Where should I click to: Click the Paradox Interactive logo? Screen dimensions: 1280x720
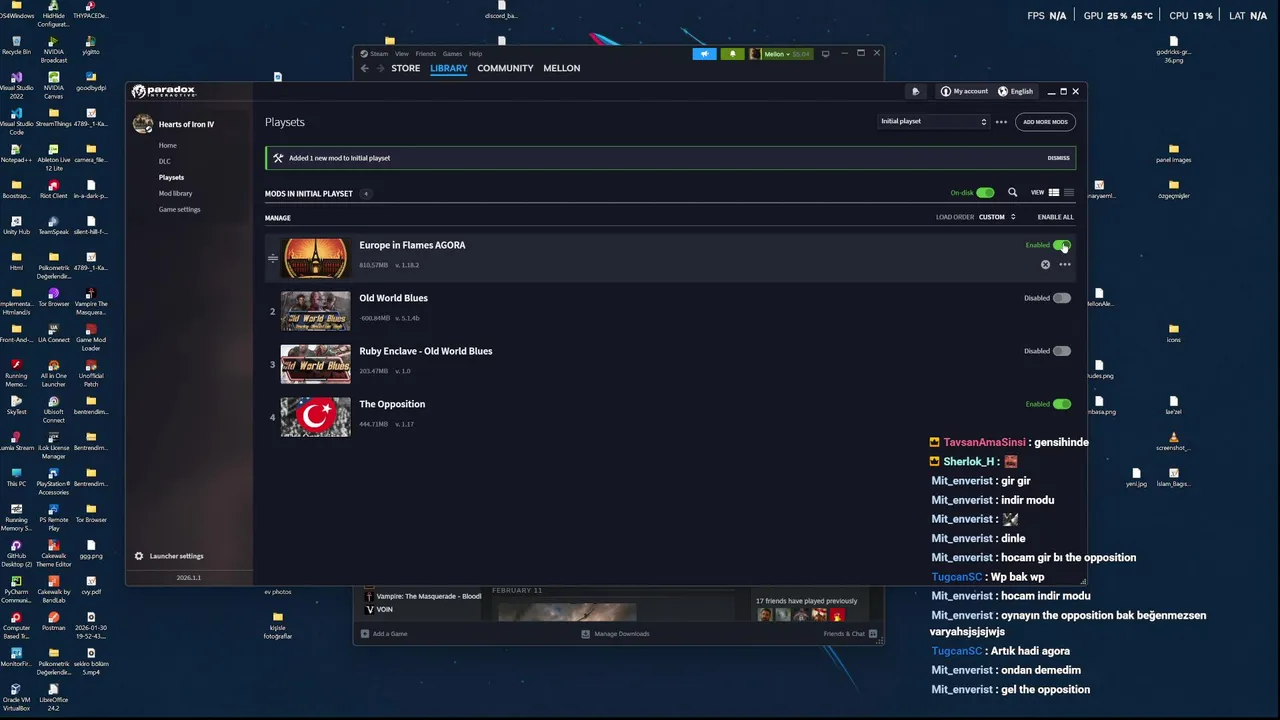[x=164, y=91]
